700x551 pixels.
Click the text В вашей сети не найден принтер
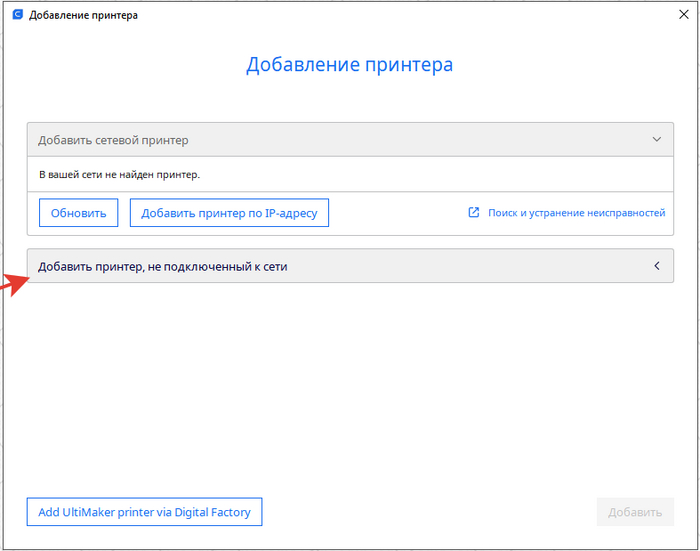tap(119, 175)
